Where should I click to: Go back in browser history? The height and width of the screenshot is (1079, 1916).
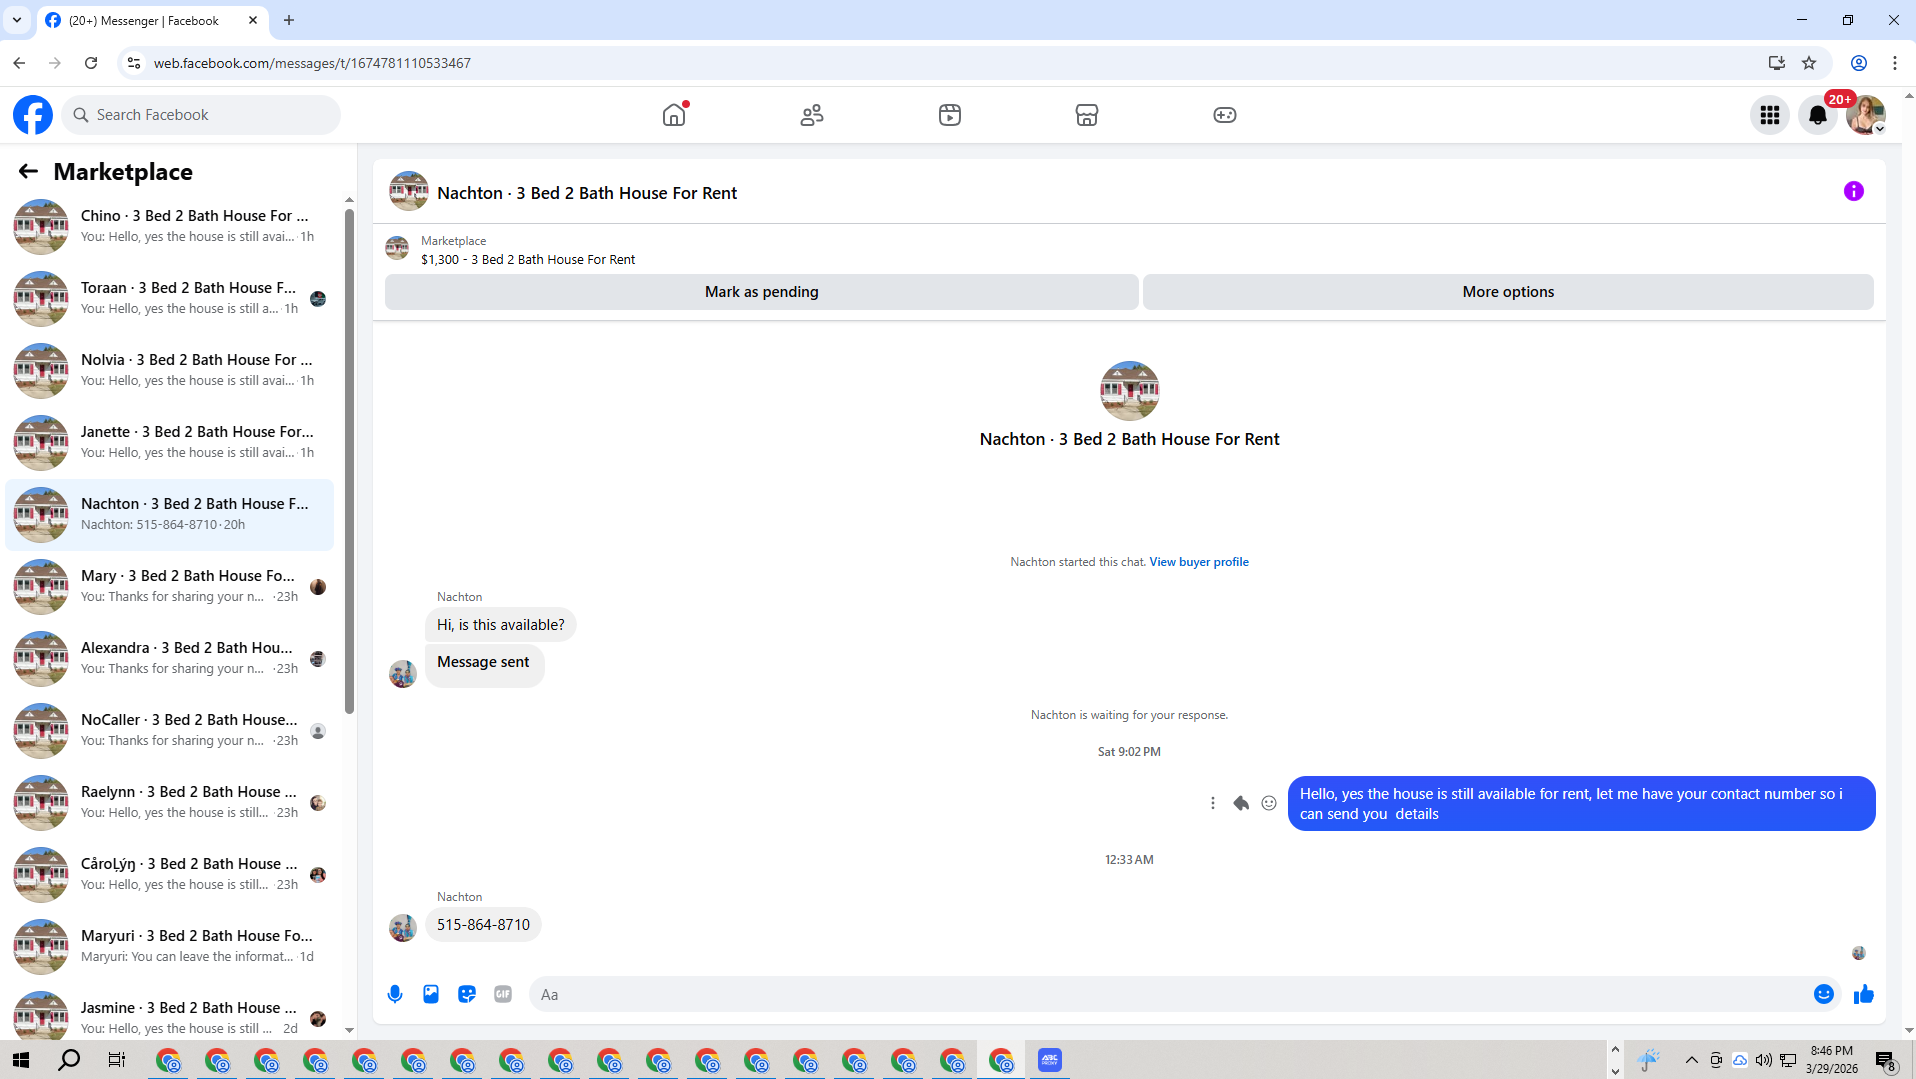19,63
